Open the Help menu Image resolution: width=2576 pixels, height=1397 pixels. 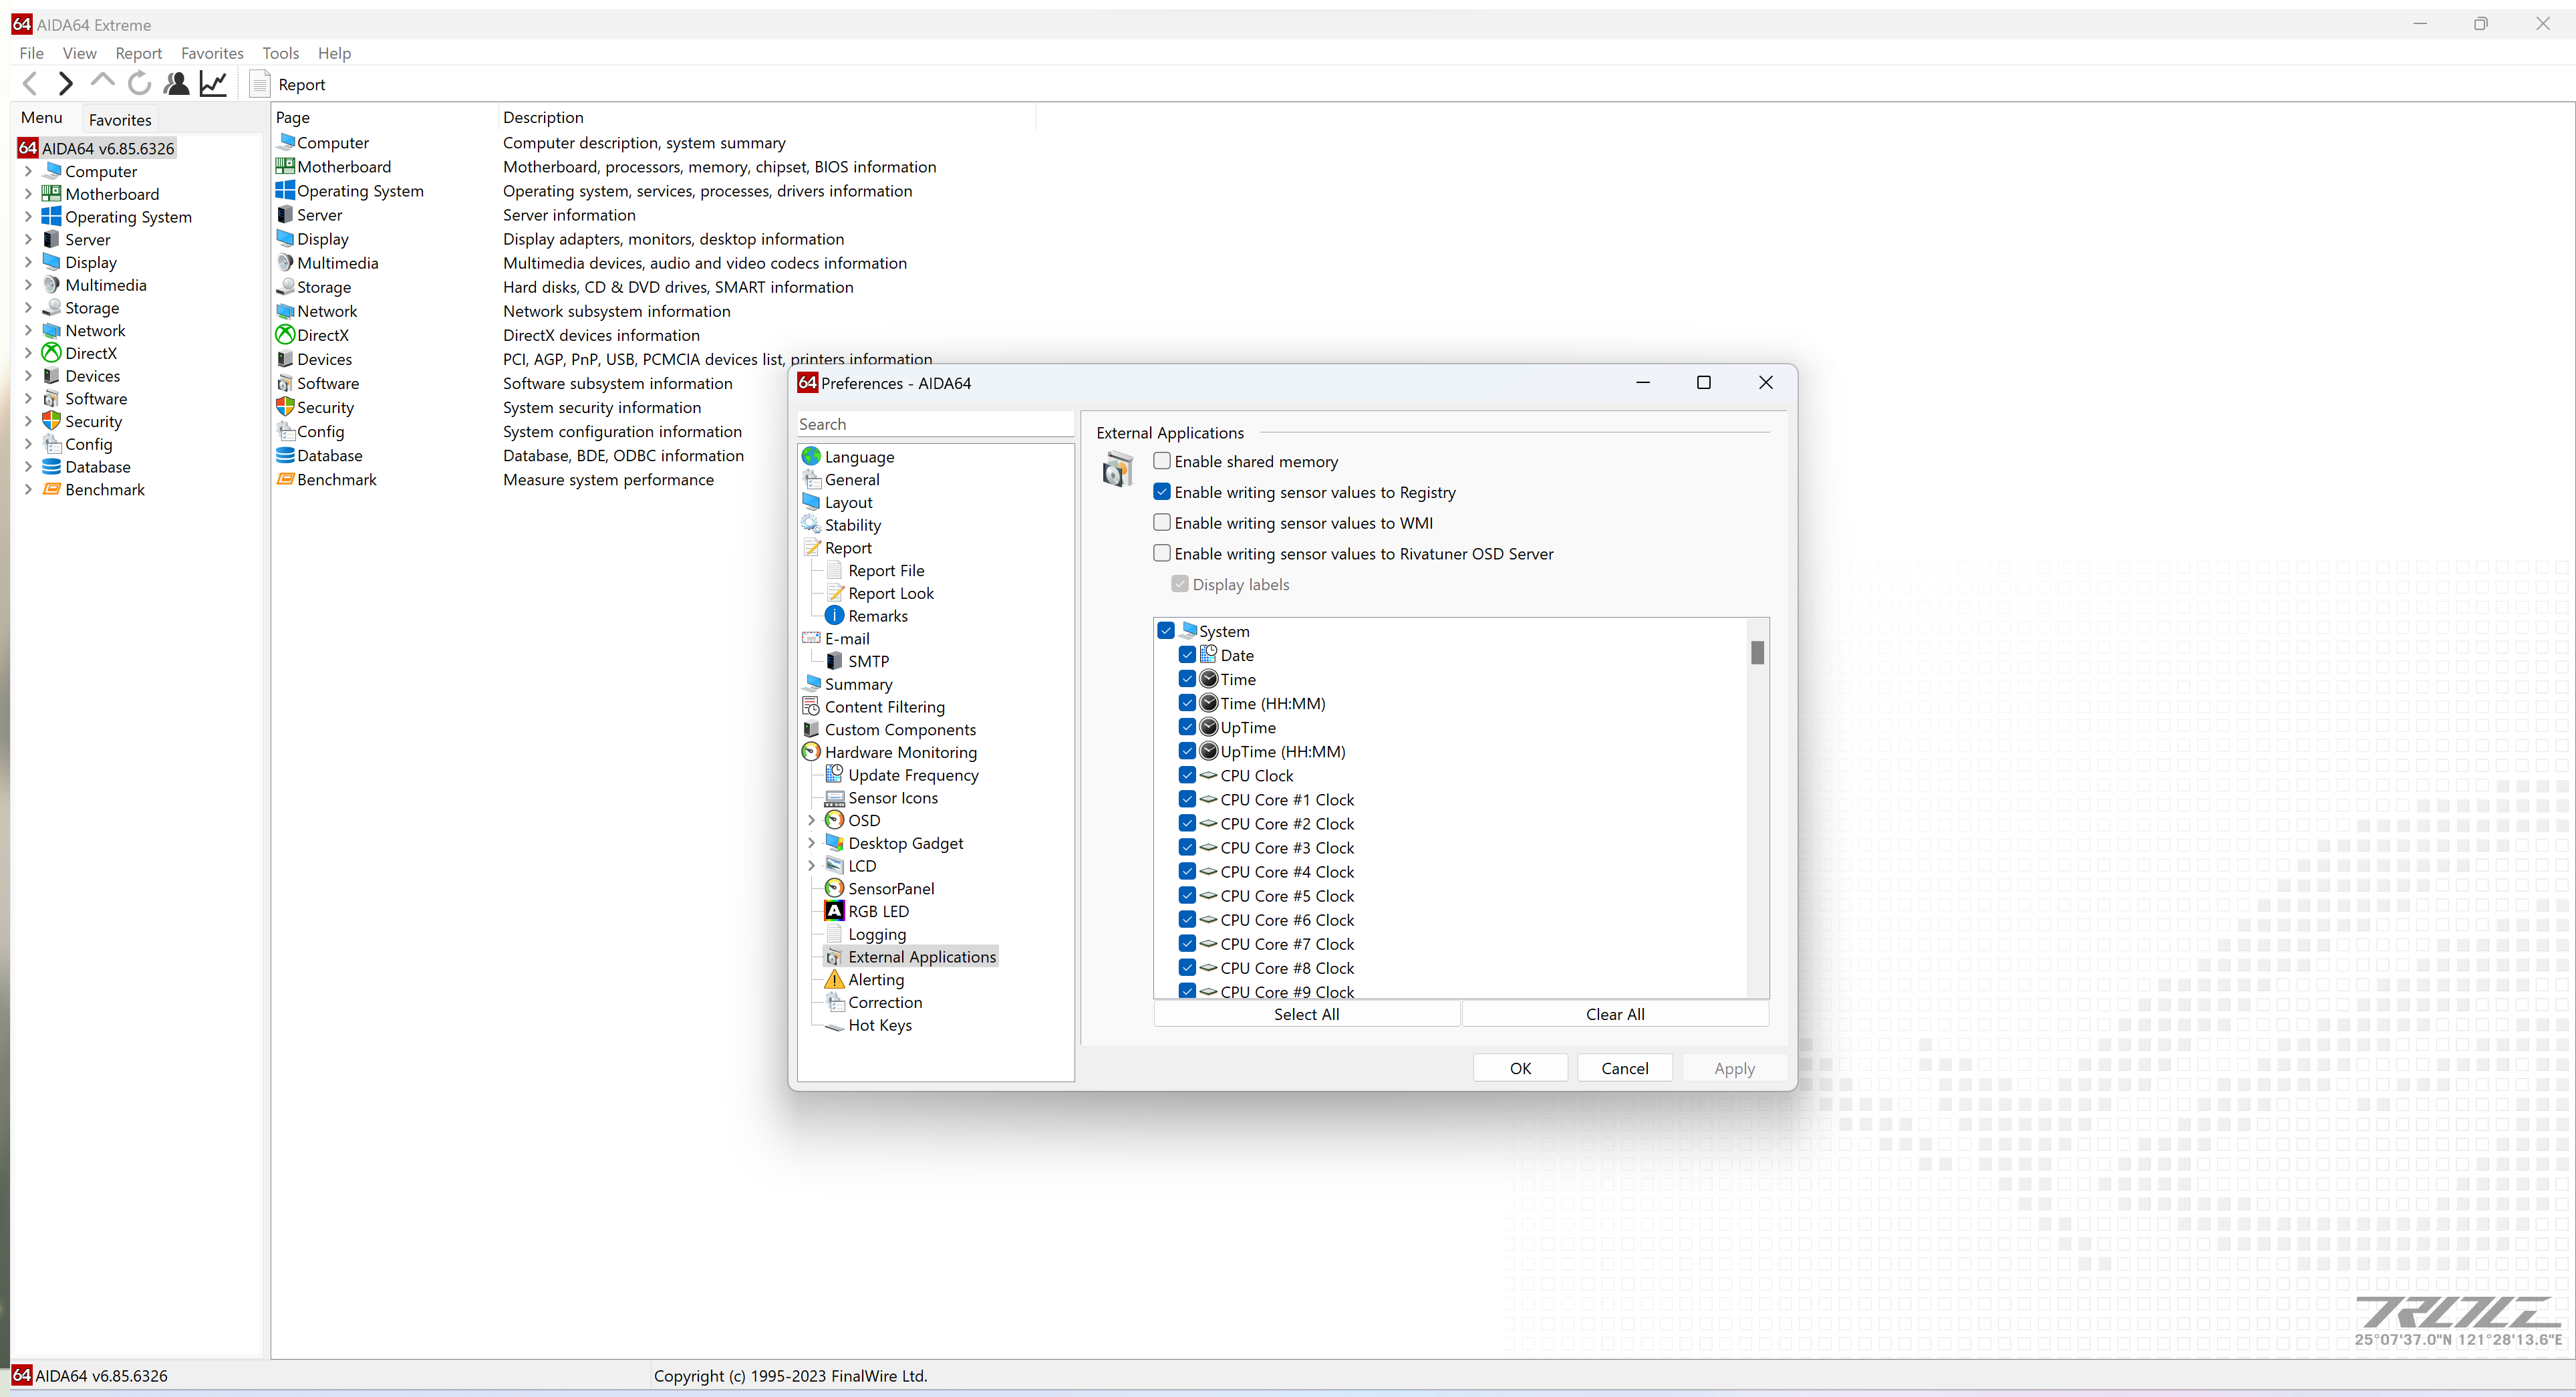334,53
